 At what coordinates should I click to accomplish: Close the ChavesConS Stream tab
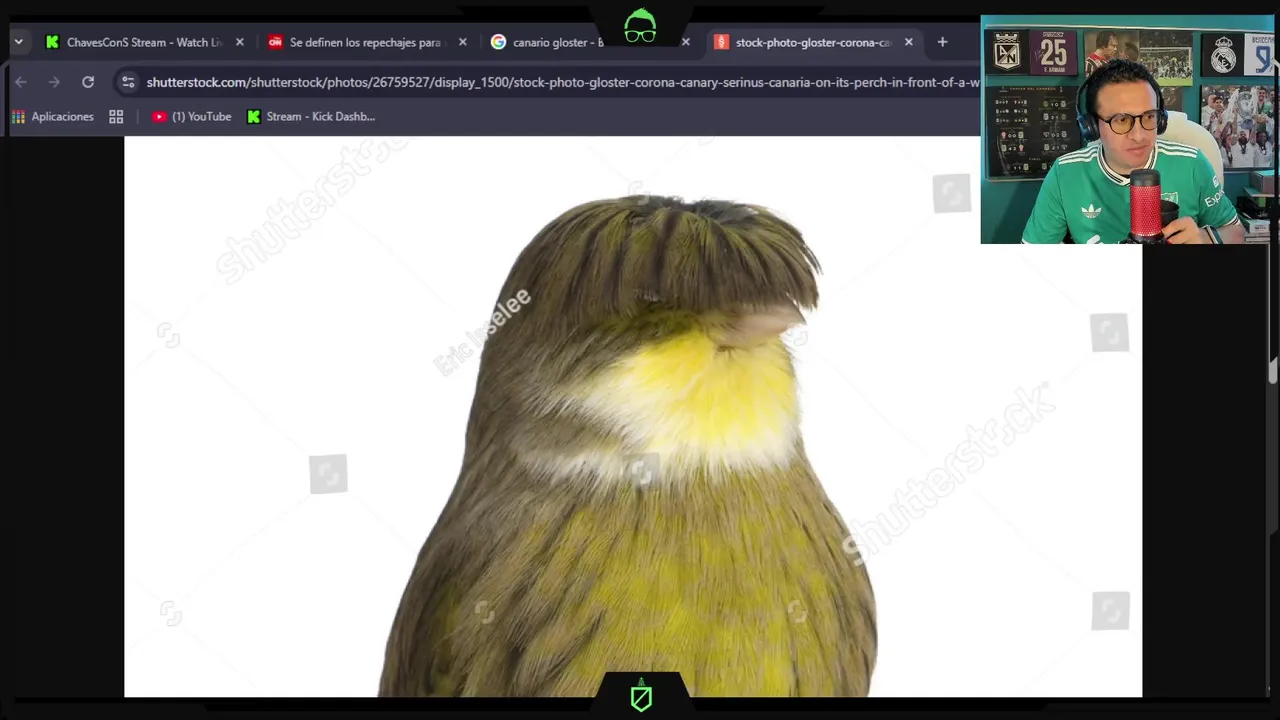[x=239, y=42]
